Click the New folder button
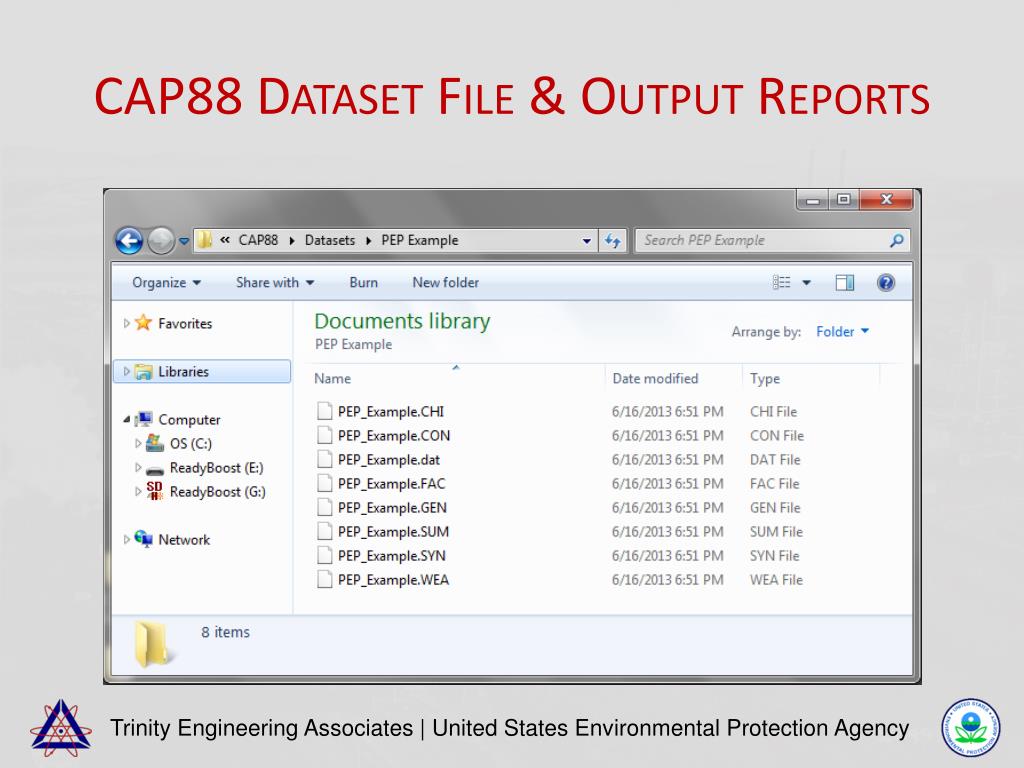This screenshot has height=768, width=1024. 445,283
